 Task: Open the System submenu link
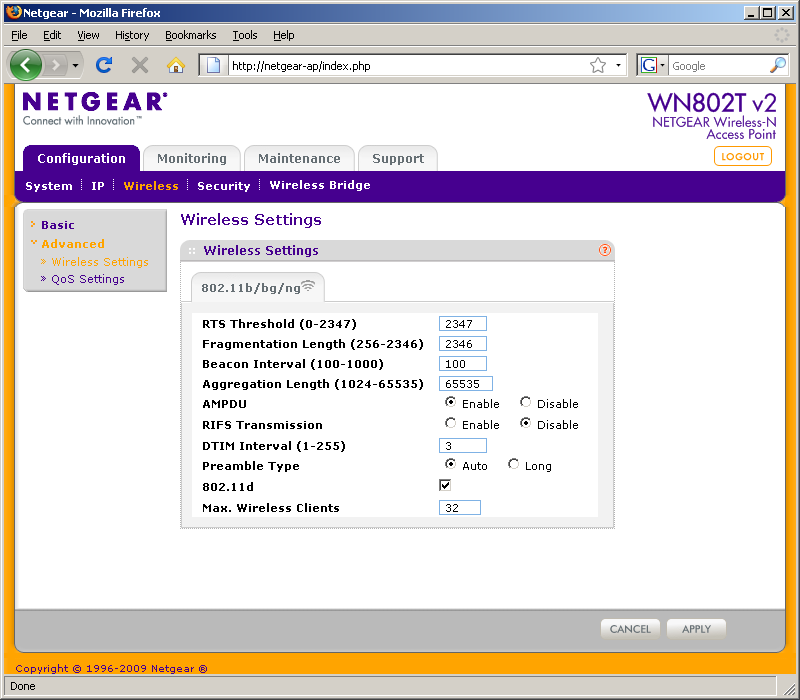tap(49, 186)
